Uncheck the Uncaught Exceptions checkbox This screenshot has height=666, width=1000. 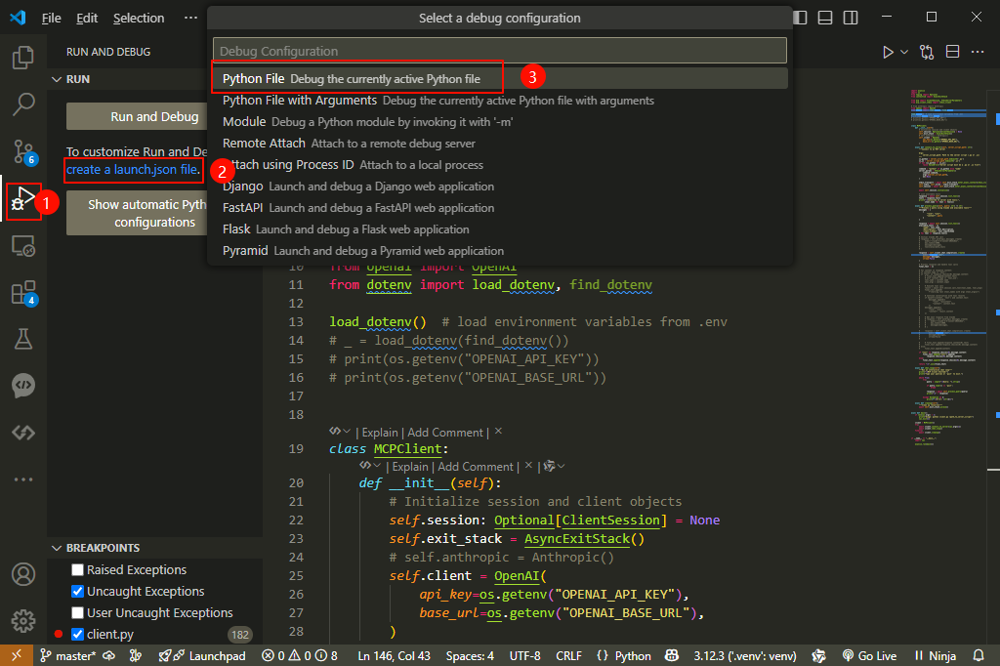[78, 592]
